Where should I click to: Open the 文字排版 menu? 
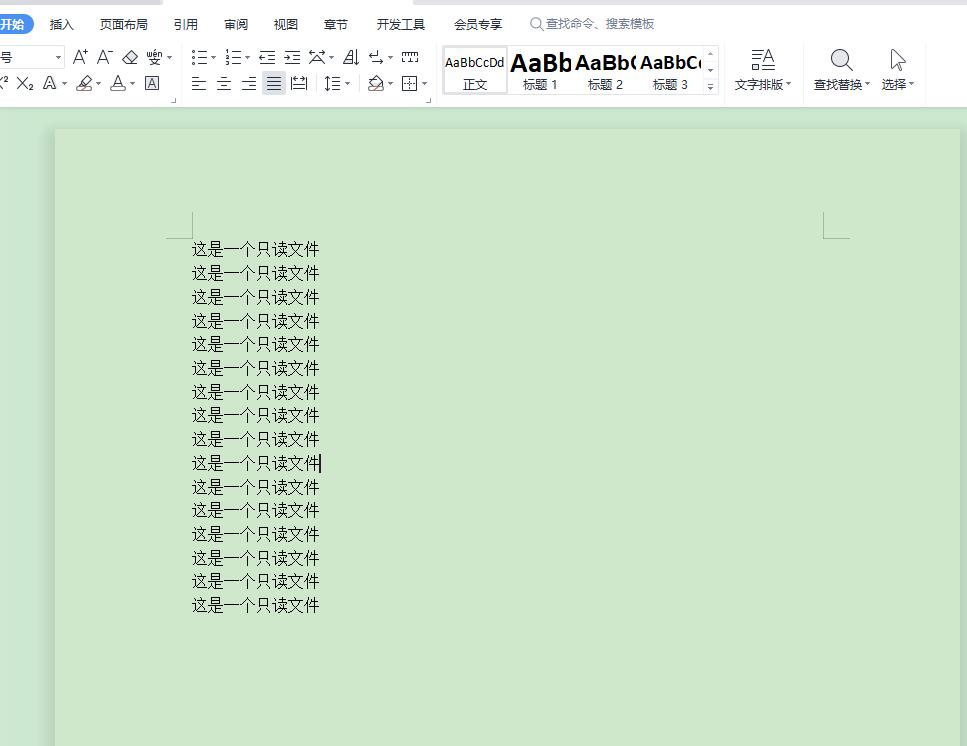(x=763, y=70)
